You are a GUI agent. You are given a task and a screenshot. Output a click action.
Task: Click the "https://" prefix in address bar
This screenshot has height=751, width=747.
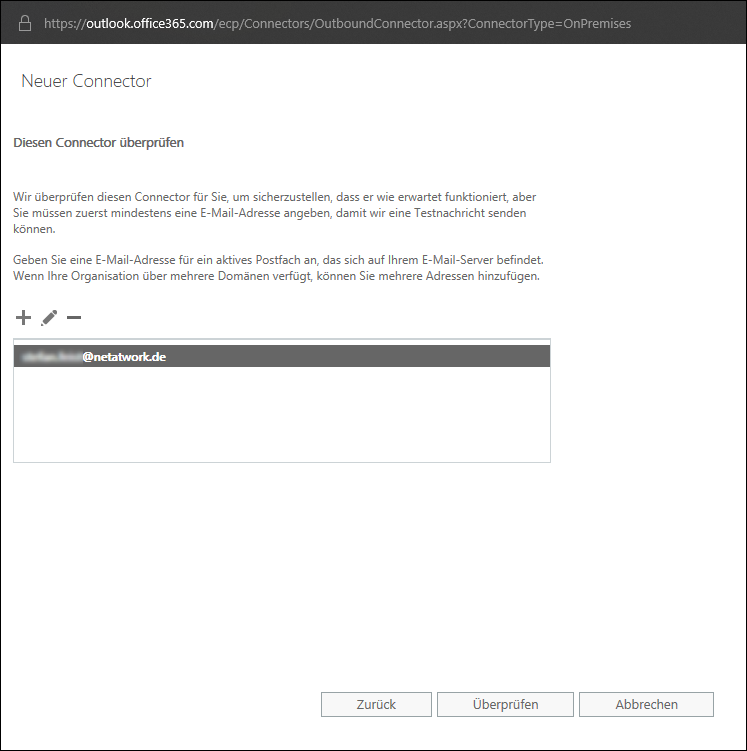click(64, 22)
